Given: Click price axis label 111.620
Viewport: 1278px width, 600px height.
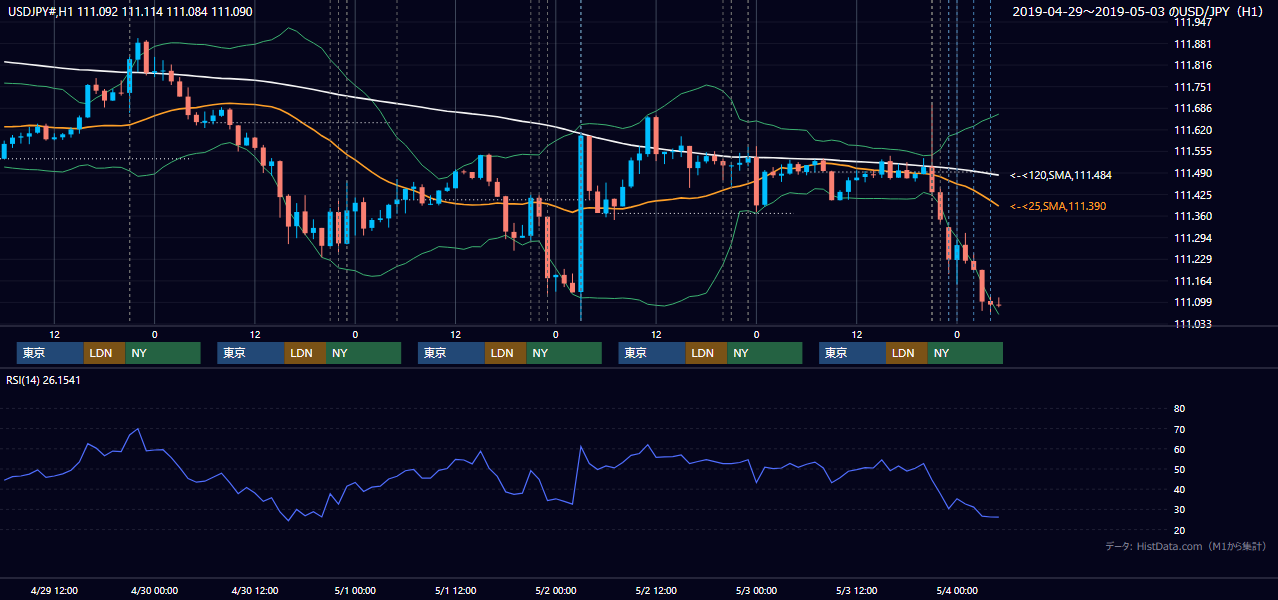Looking at the screenshot, I should [1192, 130].
